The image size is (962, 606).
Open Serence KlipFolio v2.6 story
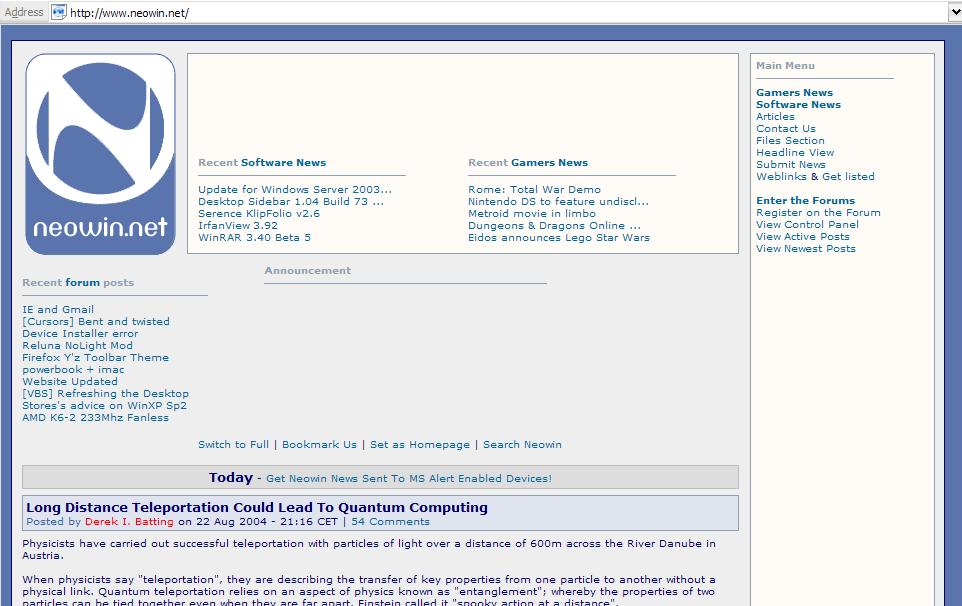pyautogui.click(x=258, y=213)
